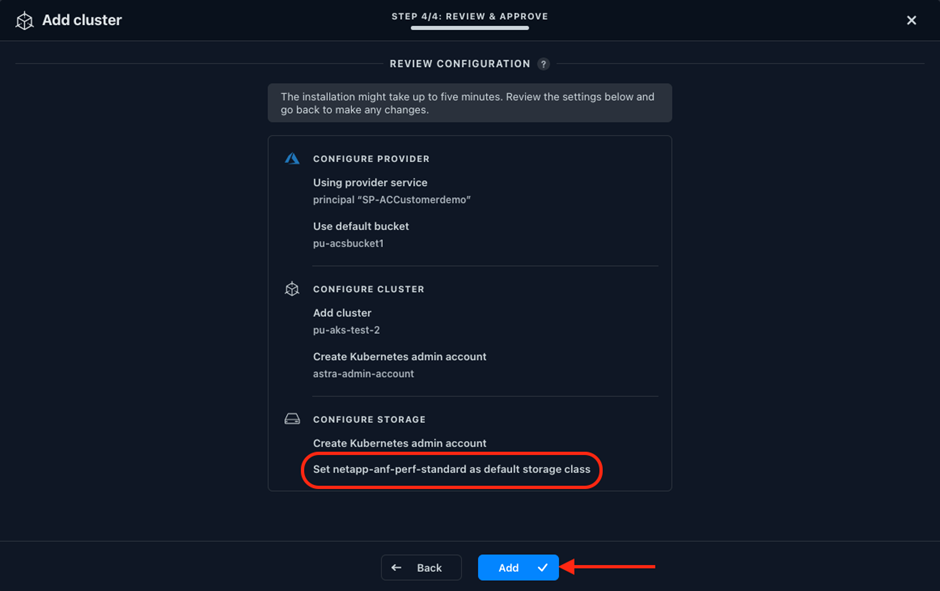Click the Add cluster cube icon in header
The height and width of the screenshot is (591, 940).
pos(25,20)
